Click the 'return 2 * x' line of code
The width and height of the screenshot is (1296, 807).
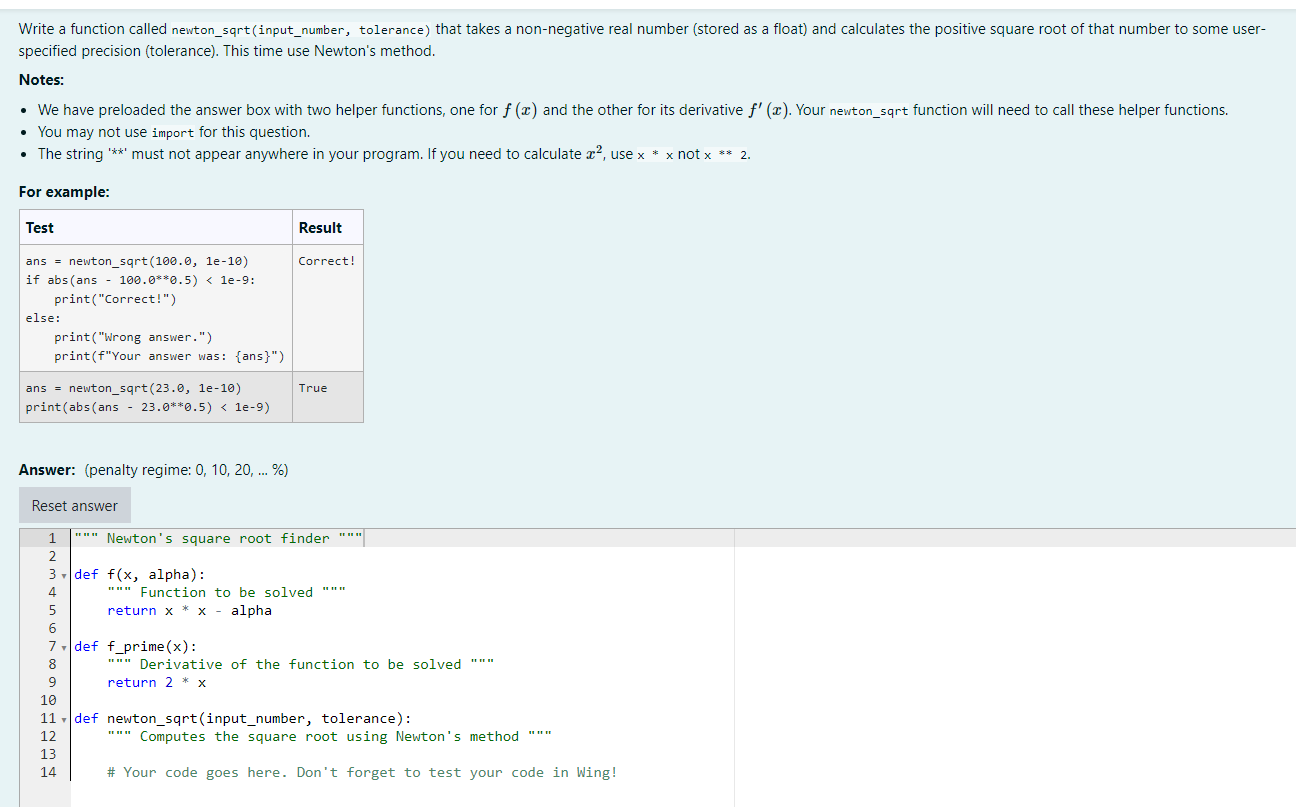tap(156, 682)
